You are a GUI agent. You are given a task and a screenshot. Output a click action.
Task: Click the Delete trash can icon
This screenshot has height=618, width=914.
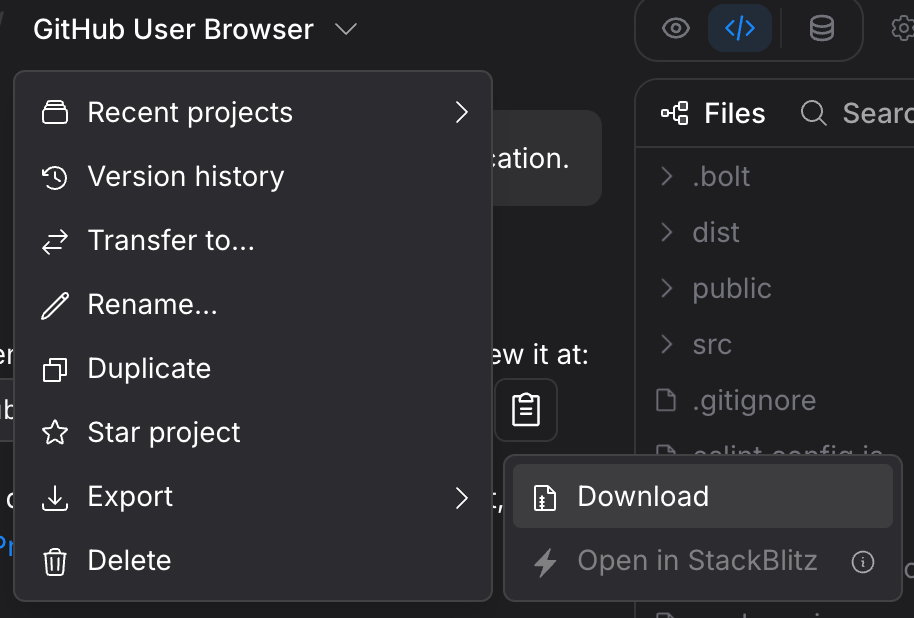55,561
